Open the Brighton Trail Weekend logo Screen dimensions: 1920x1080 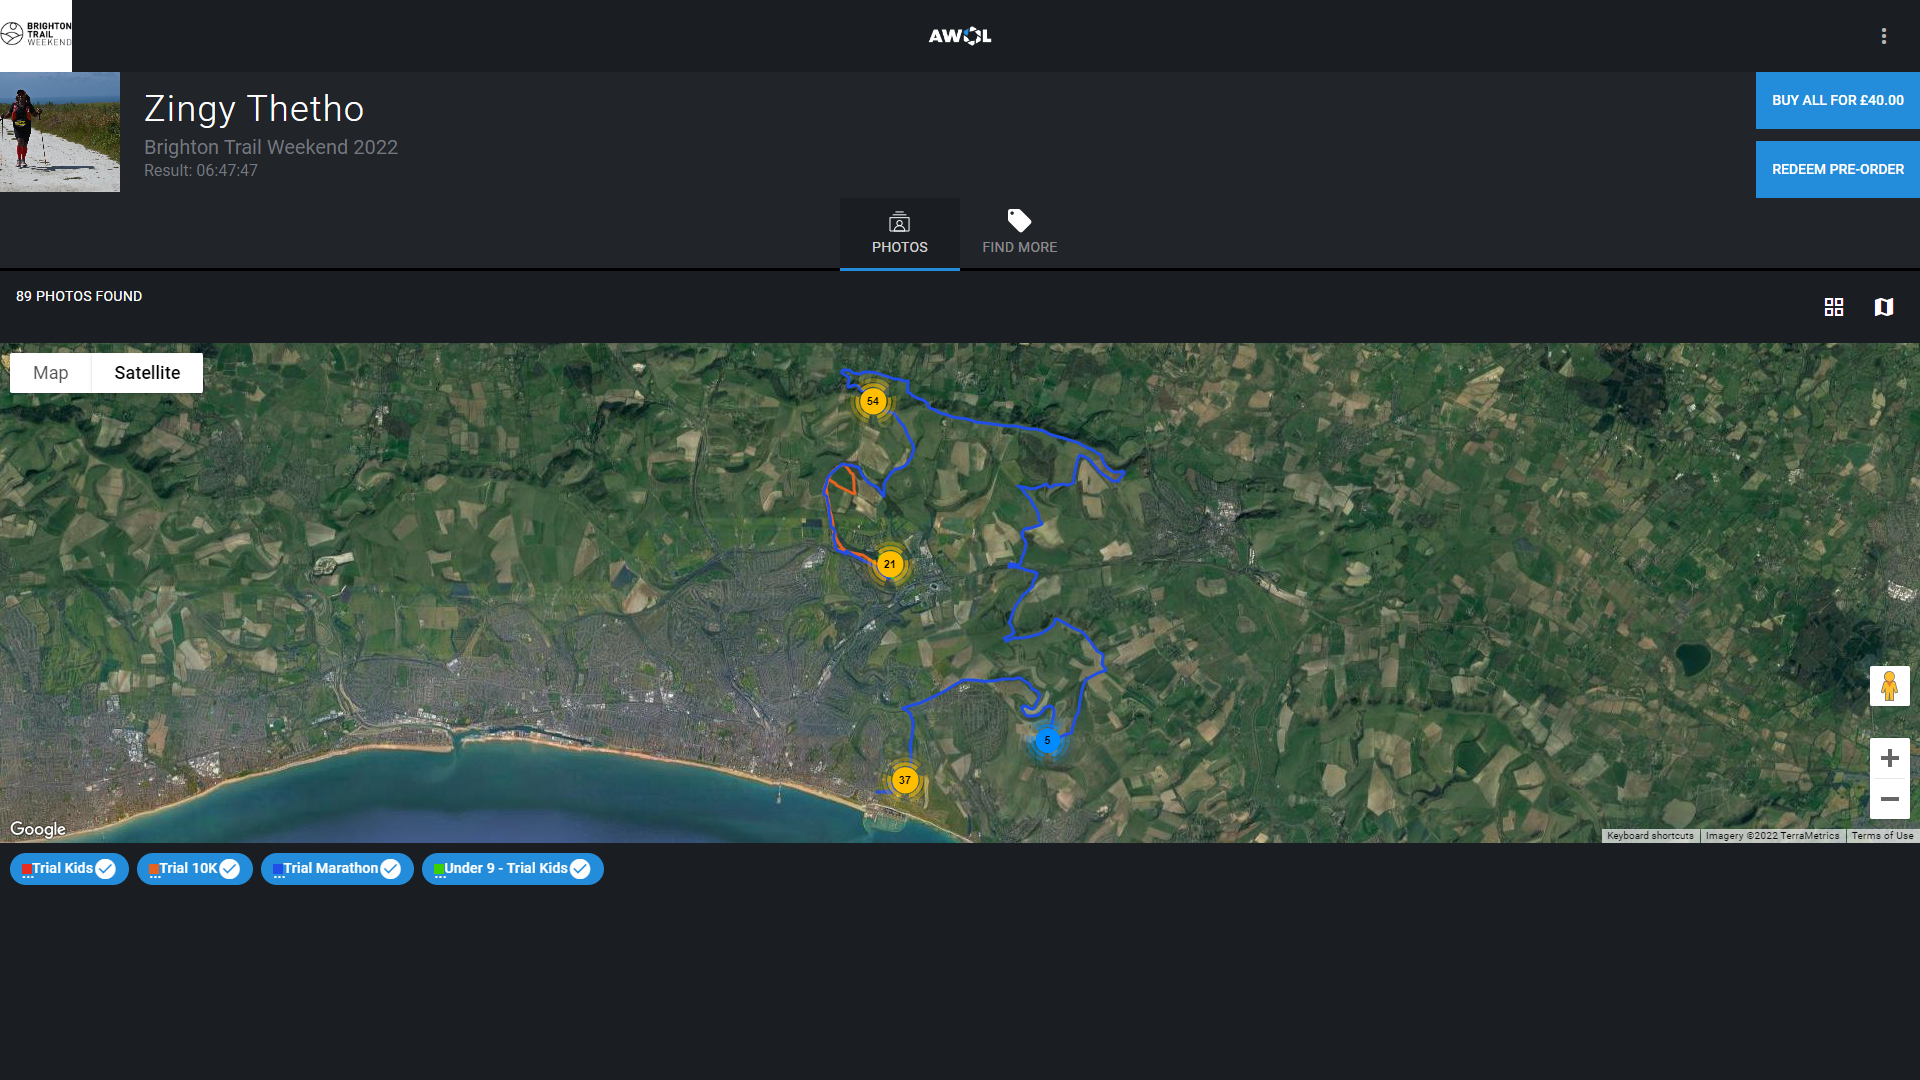pos(36,35)
